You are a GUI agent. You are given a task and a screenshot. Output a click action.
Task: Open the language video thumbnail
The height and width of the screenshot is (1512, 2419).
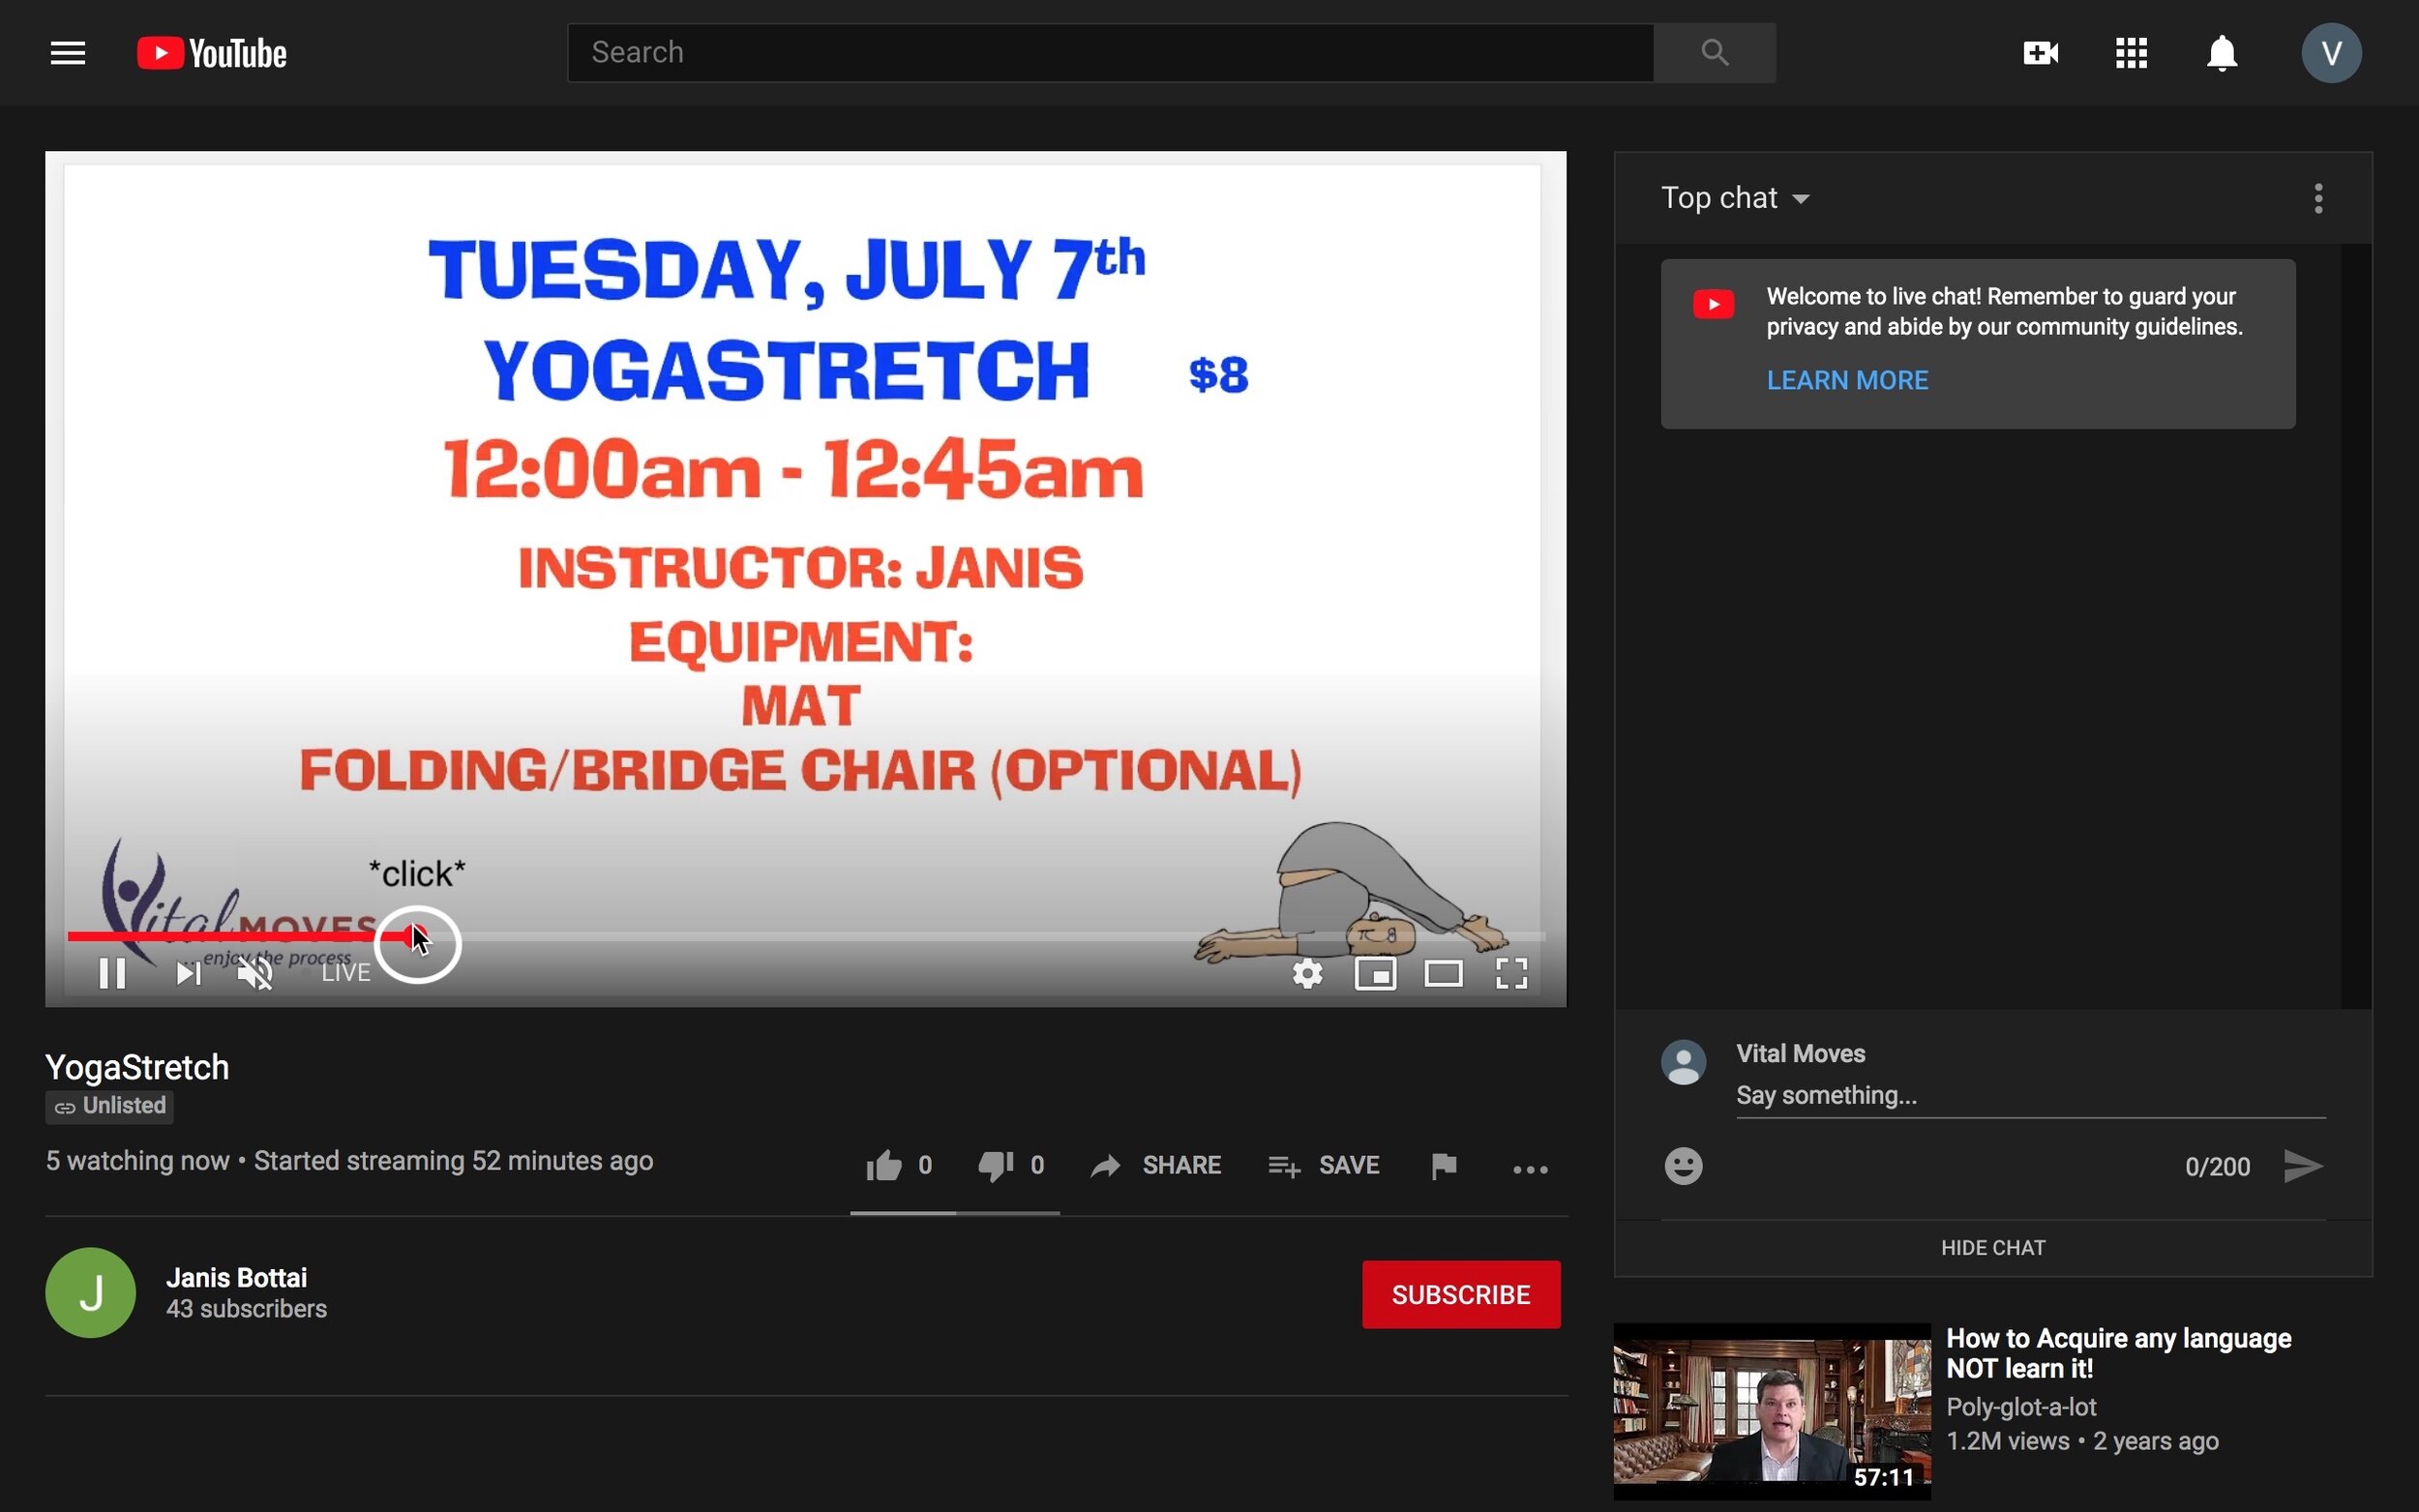click(x=1771, y=1410)
